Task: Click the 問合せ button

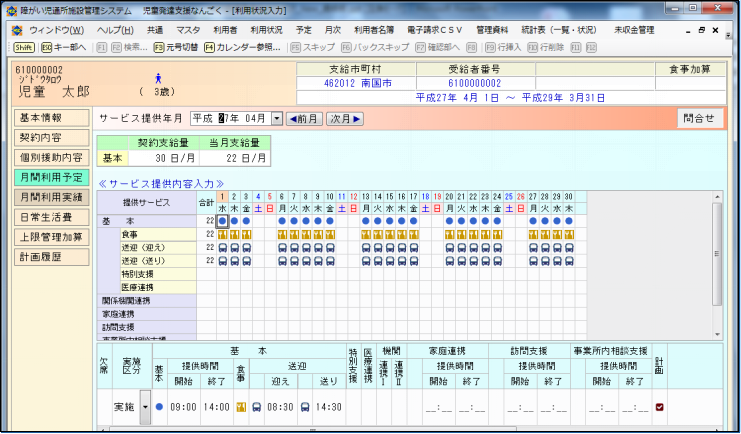Action: pos(698,117)
